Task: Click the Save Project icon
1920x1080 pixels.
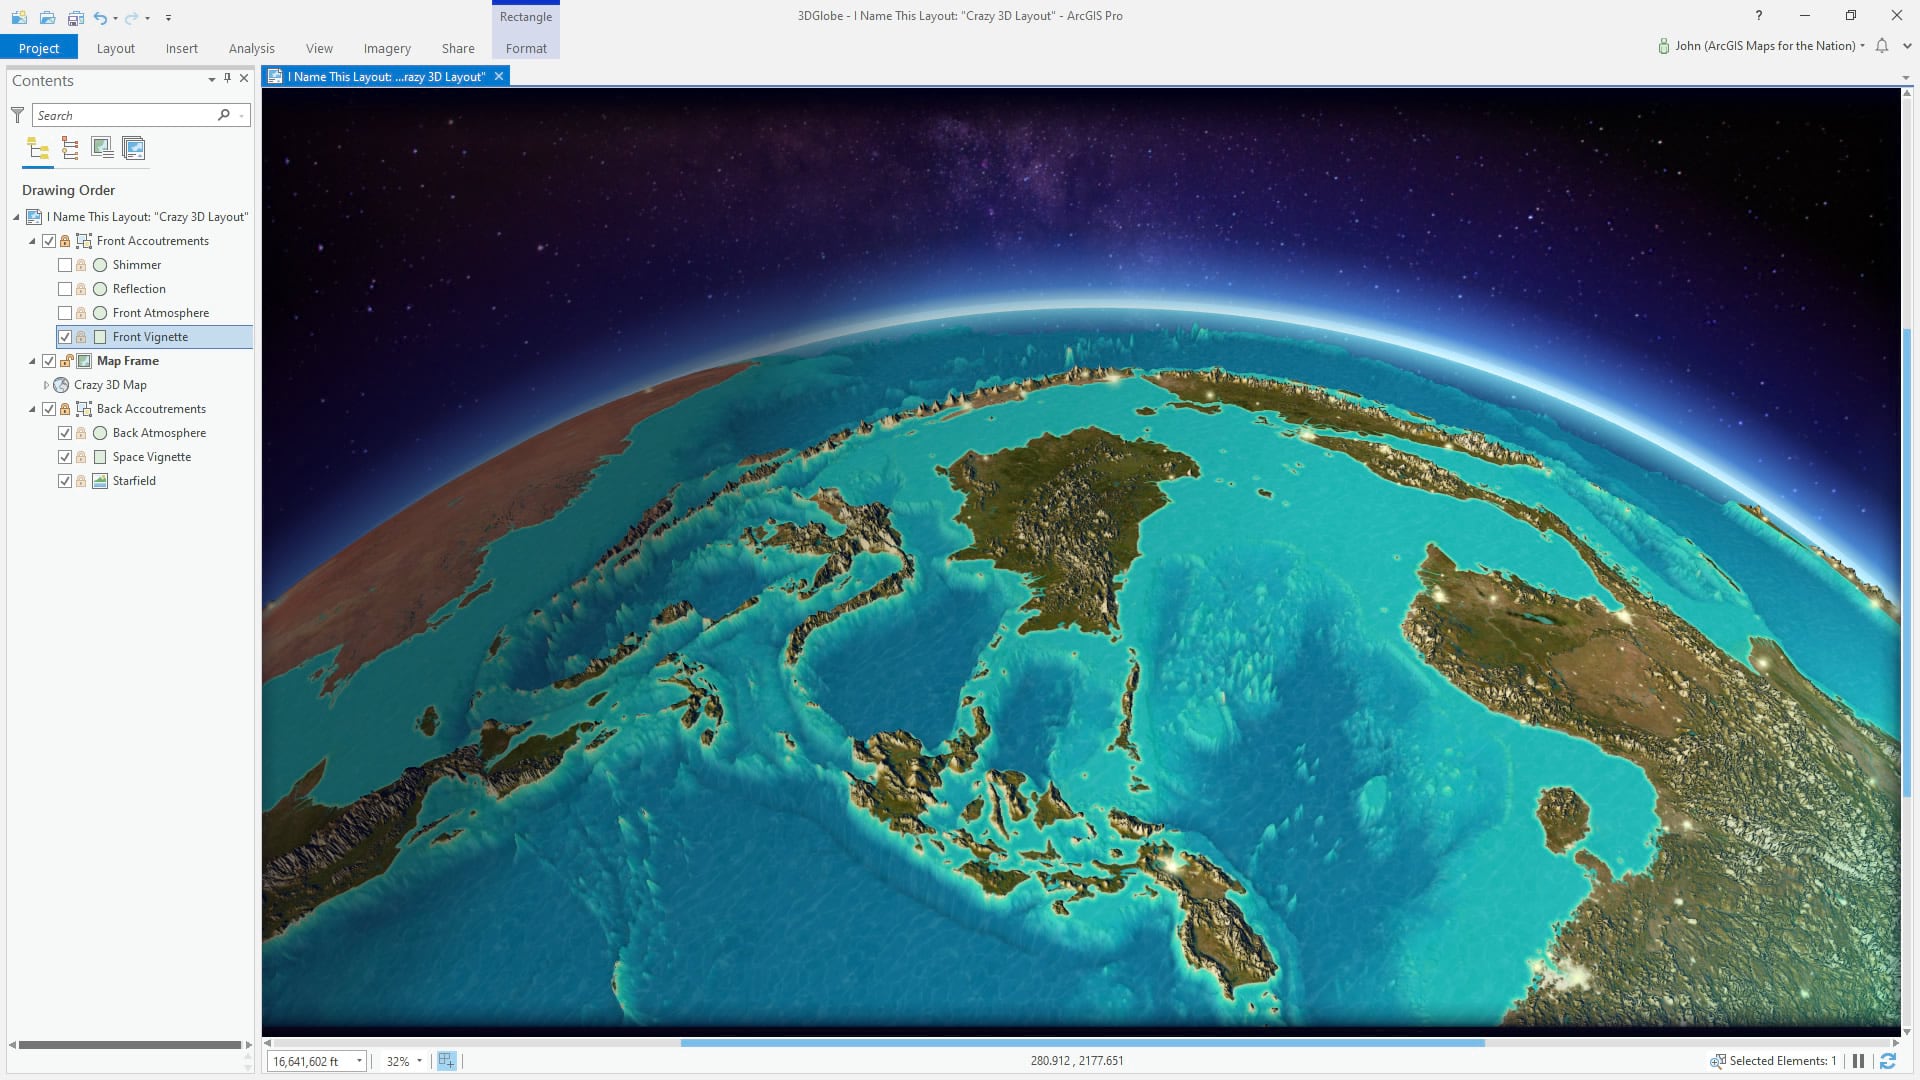Action: 76,17
